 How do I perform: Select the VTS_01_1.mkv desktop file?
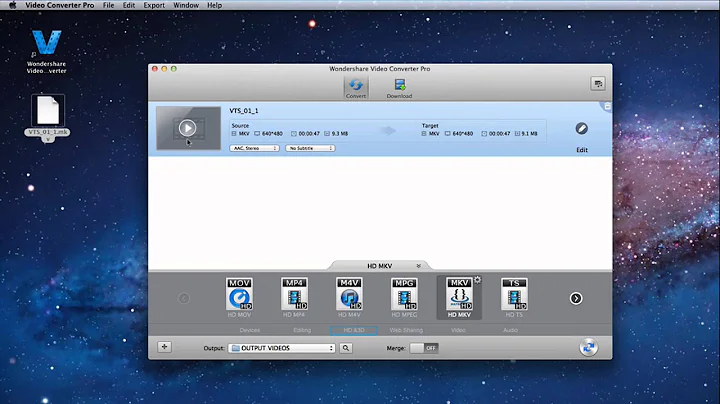click(x=48, y=117)
